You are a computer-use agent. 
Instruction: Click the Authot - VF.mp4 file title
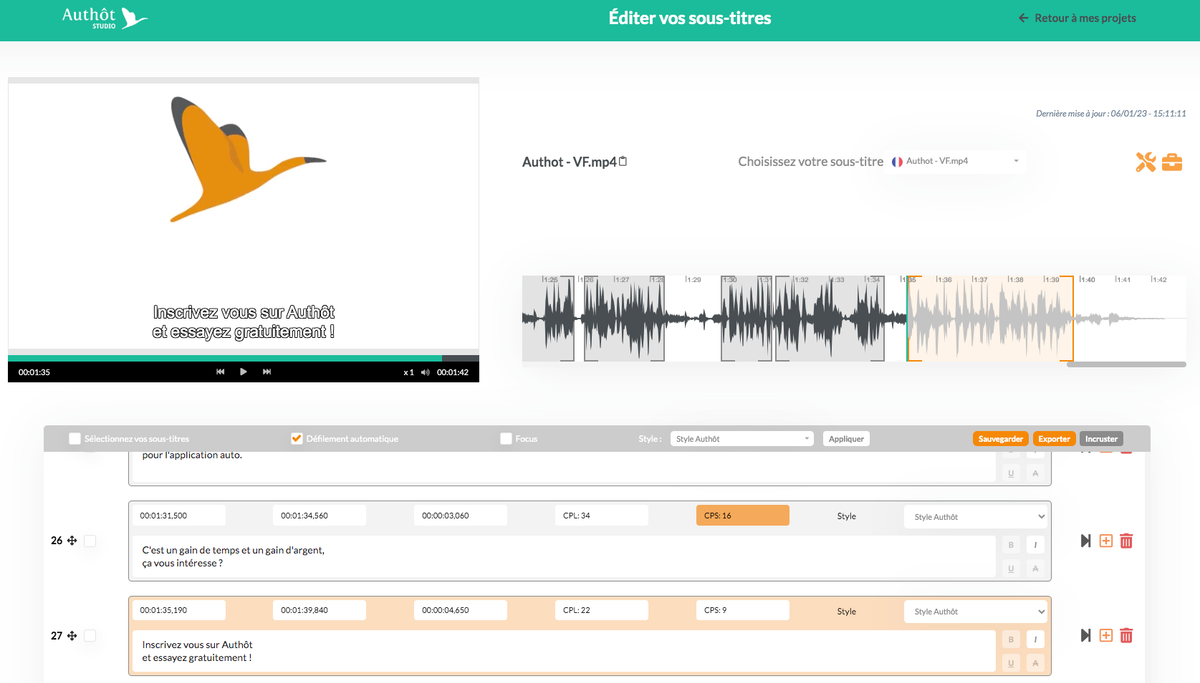click(569, 161)
